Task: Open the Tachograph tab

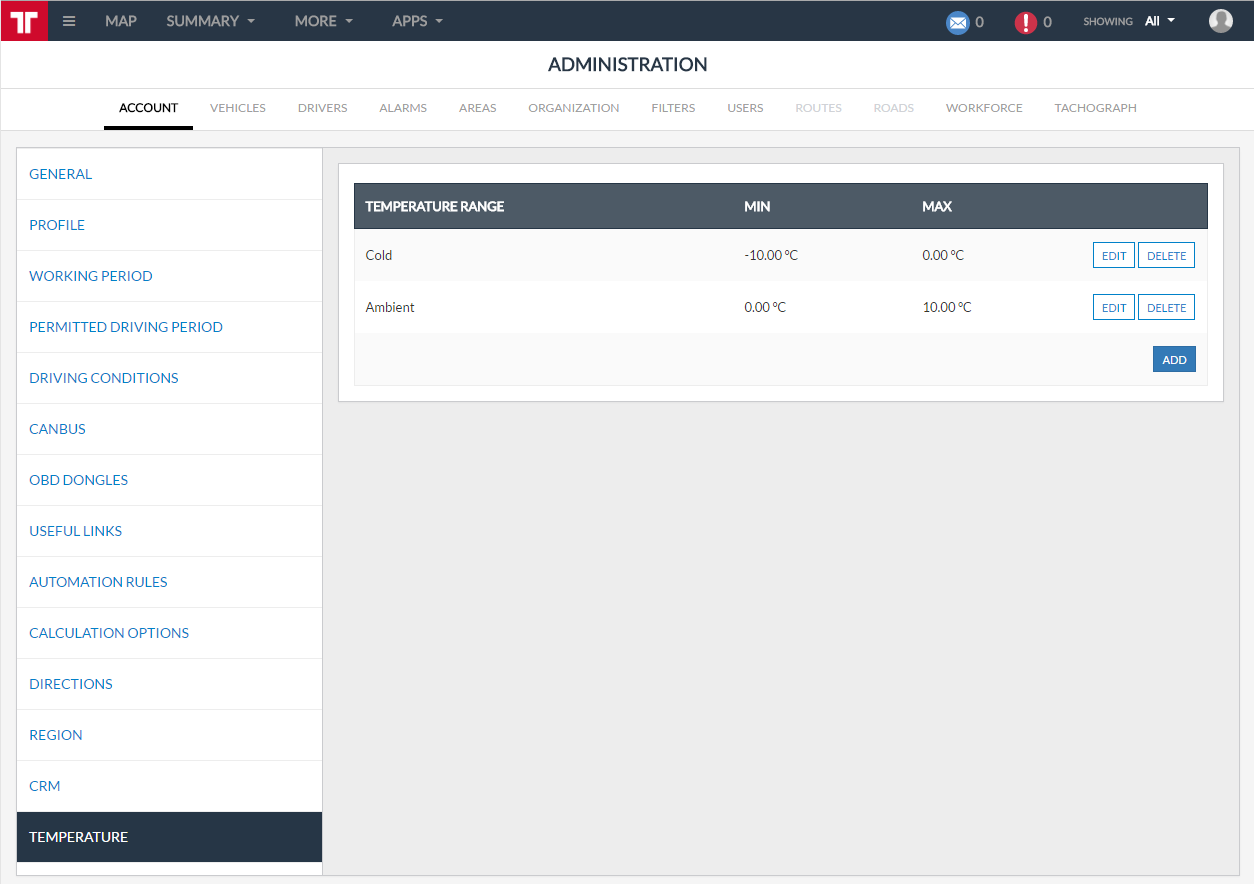Action: (1095, 108)
